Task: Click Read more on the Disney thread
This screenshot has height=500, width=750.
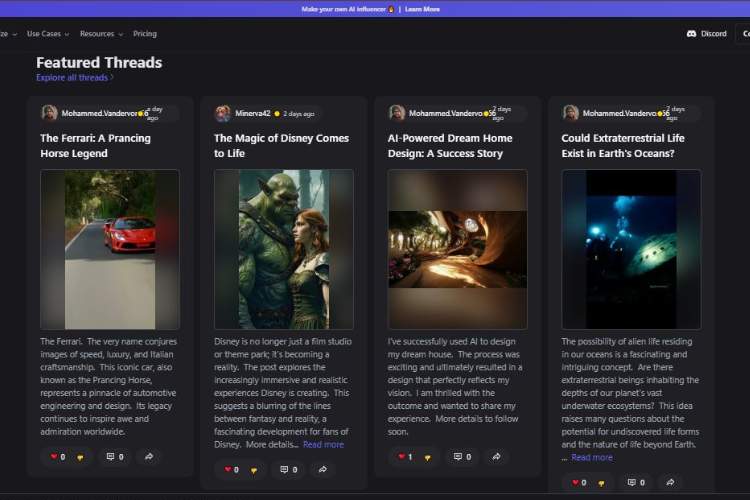Action: coord(323,444)
